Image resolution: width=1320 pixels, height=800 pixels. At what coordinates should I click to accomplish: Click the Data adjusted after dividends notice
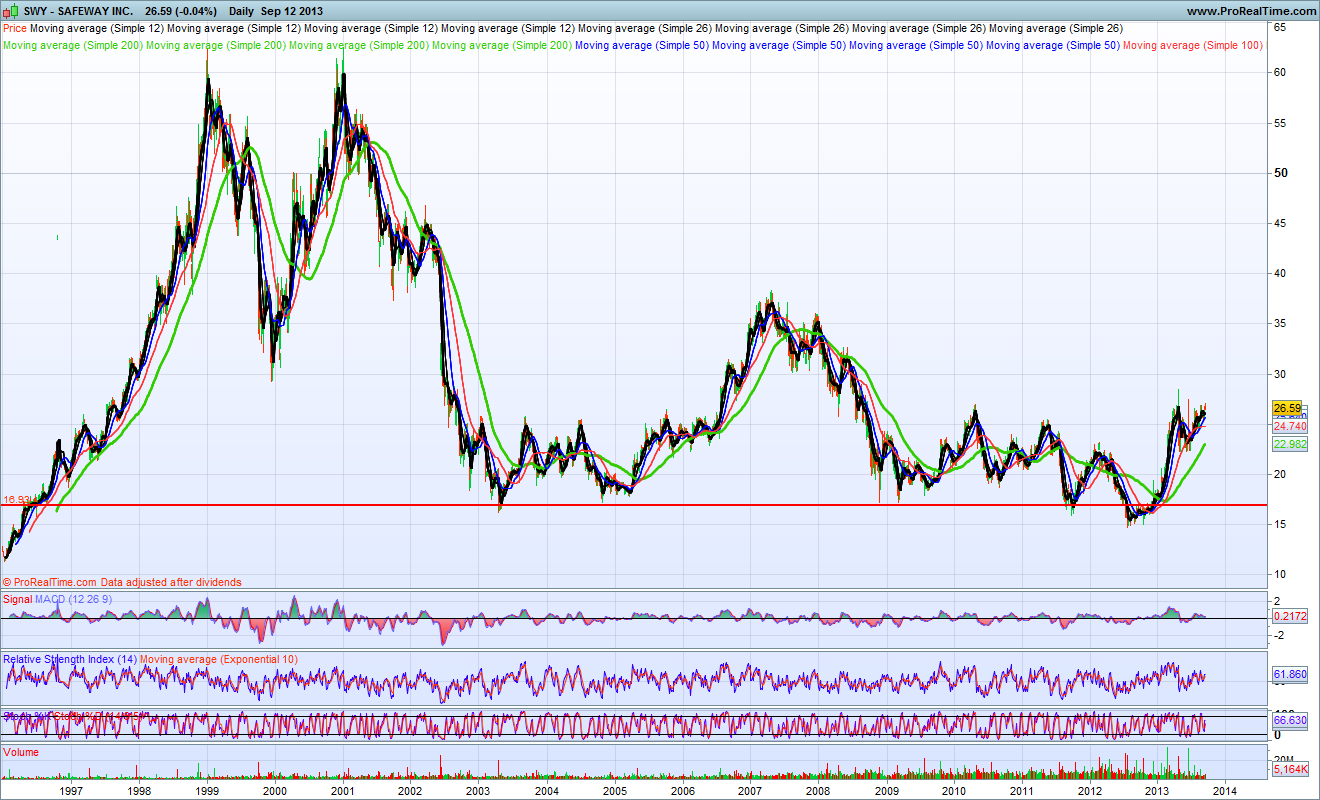(170, 582)
